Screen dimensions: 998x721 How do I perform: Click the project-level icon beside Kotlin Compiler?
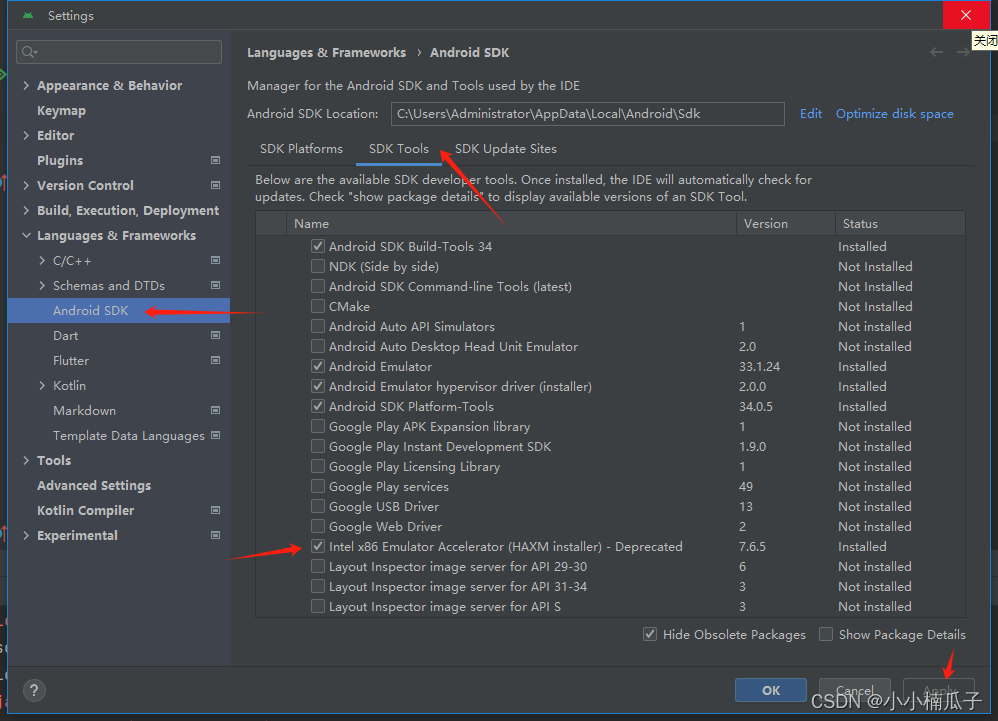215,510
